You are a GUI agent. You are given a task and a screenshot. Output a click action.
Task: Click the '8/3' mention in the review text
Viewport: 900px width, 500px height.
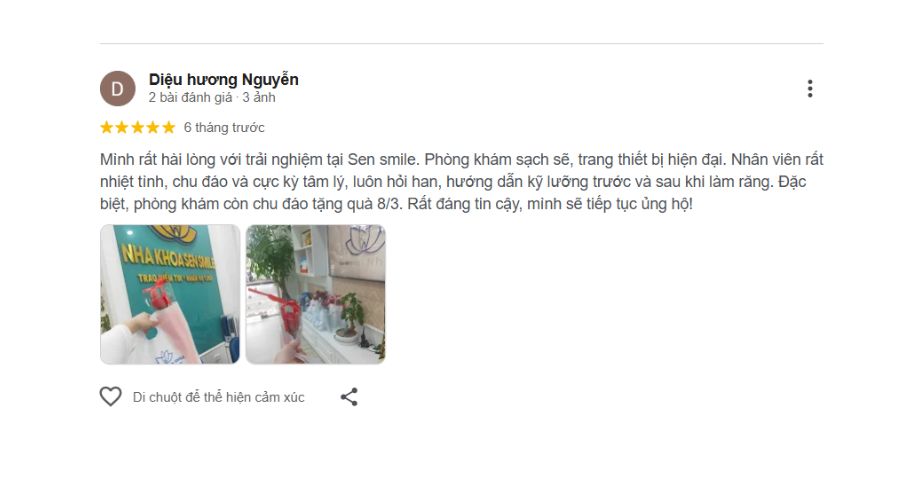pyautogui.click(x=388, y=204)
